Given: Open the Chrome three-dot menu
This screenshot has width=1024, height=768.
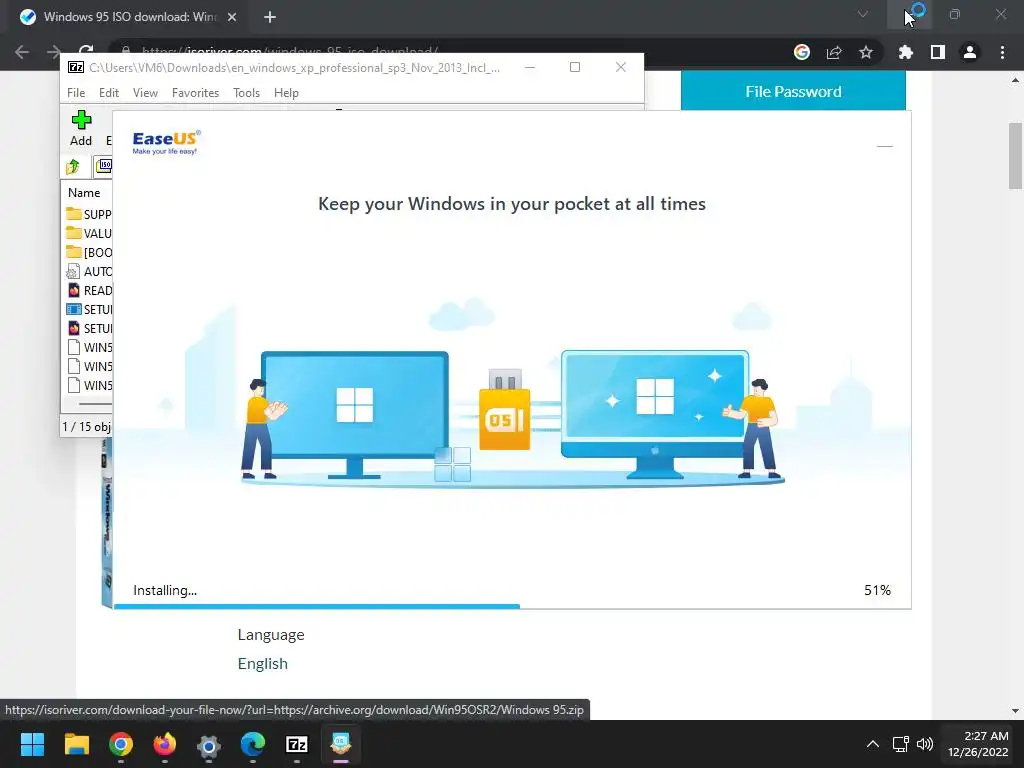Looking at the screenshot, I should [1002, 52].
